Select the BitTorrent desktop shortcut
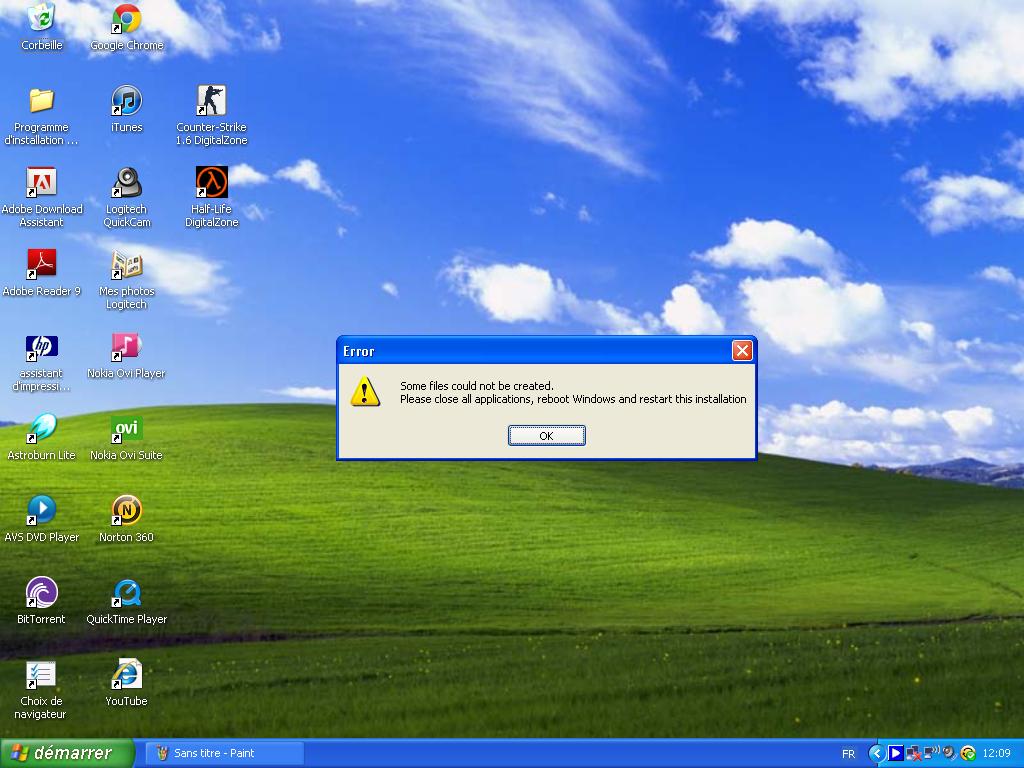Screen dimensions: 1024x768 tap(41, 601)
